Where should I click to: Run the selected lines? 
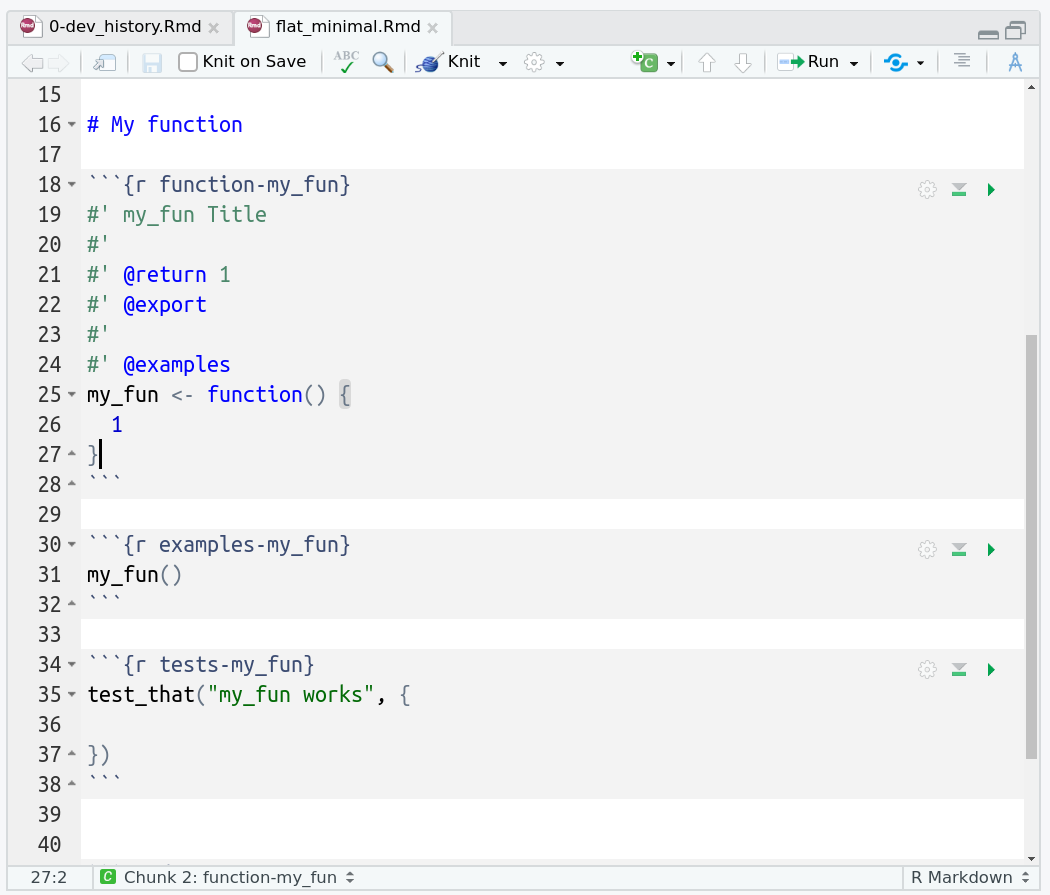[x=808, y=62]
